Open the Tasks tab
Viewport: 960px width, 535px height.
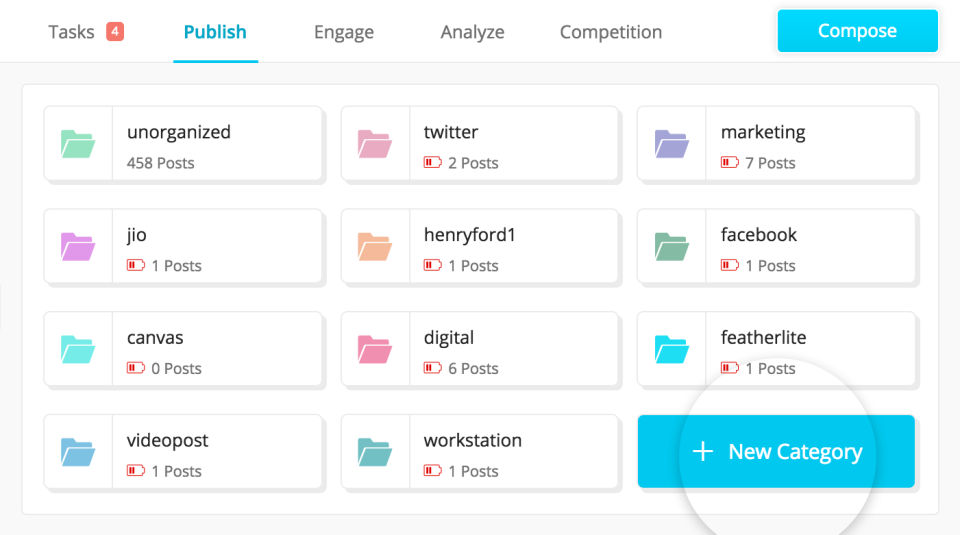click(72, 32)
